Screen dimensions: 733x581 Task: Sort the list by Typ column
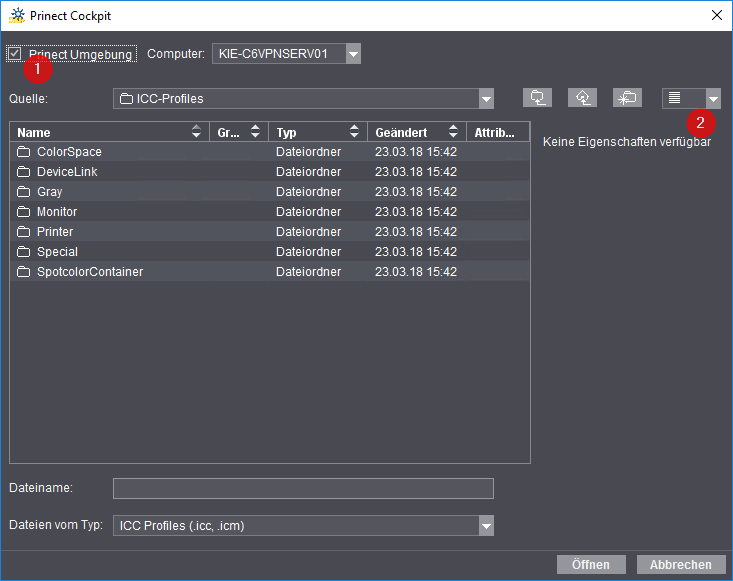point(310,132)
